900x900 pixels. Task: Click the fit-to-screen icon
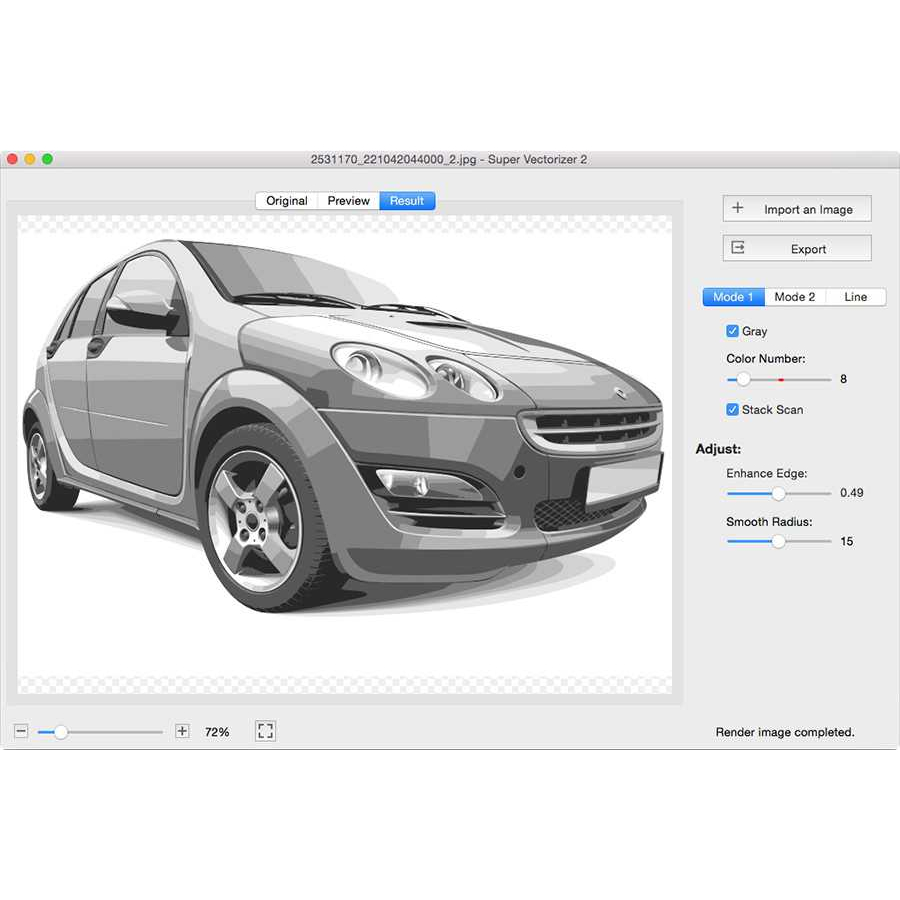click(265, 732)
